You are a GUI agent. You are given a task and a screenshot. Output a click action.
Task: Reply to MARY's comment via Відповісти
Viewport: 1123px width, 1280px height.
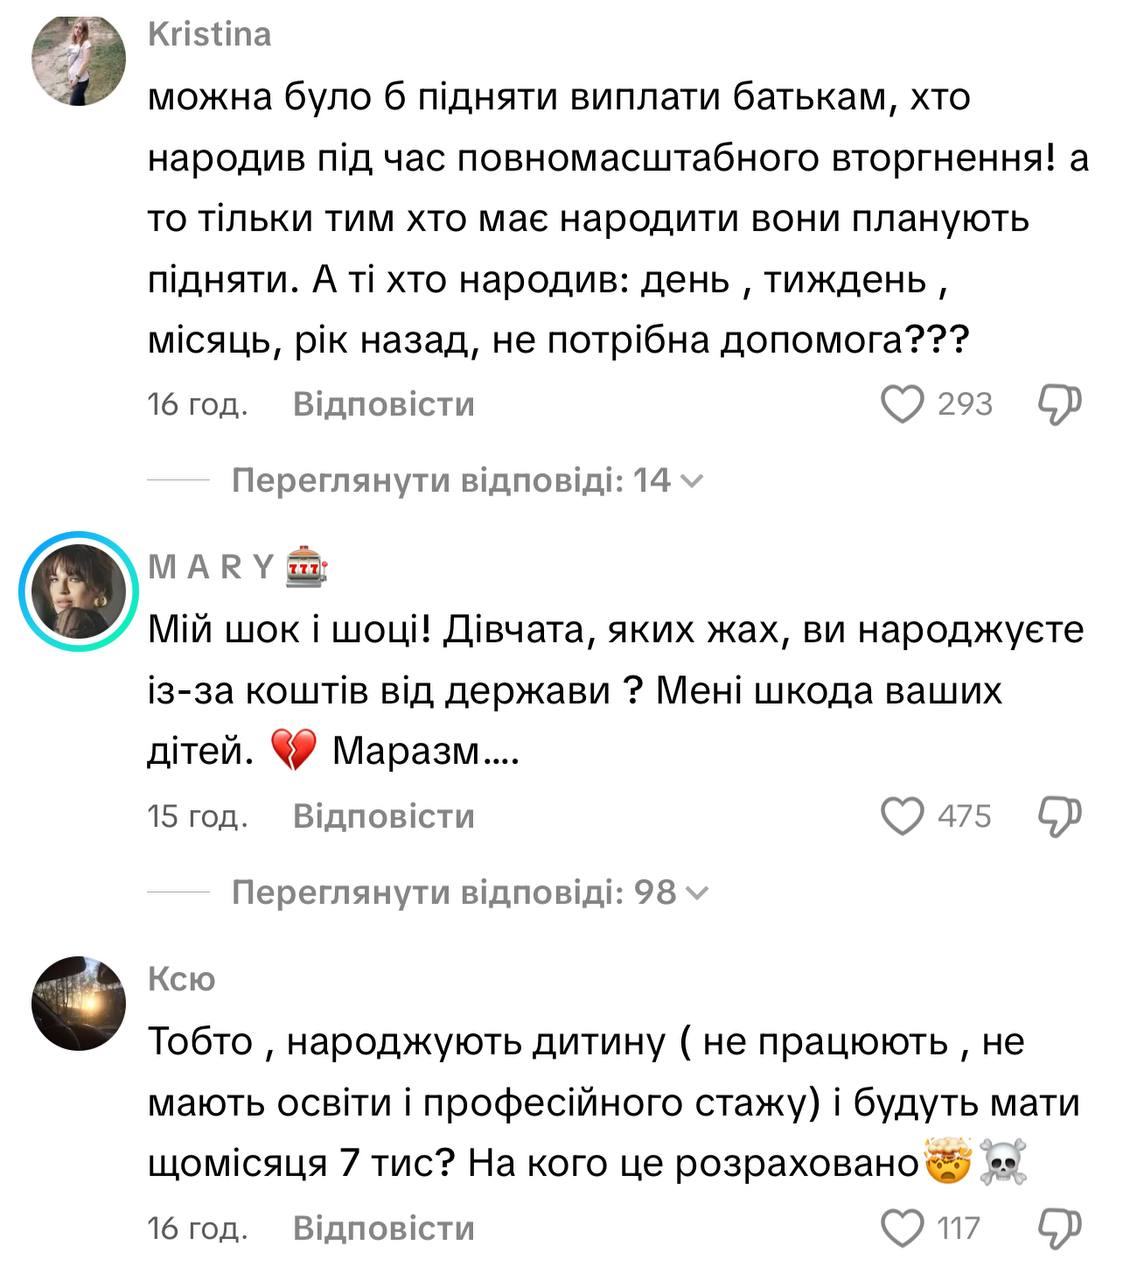coord(383,817)
